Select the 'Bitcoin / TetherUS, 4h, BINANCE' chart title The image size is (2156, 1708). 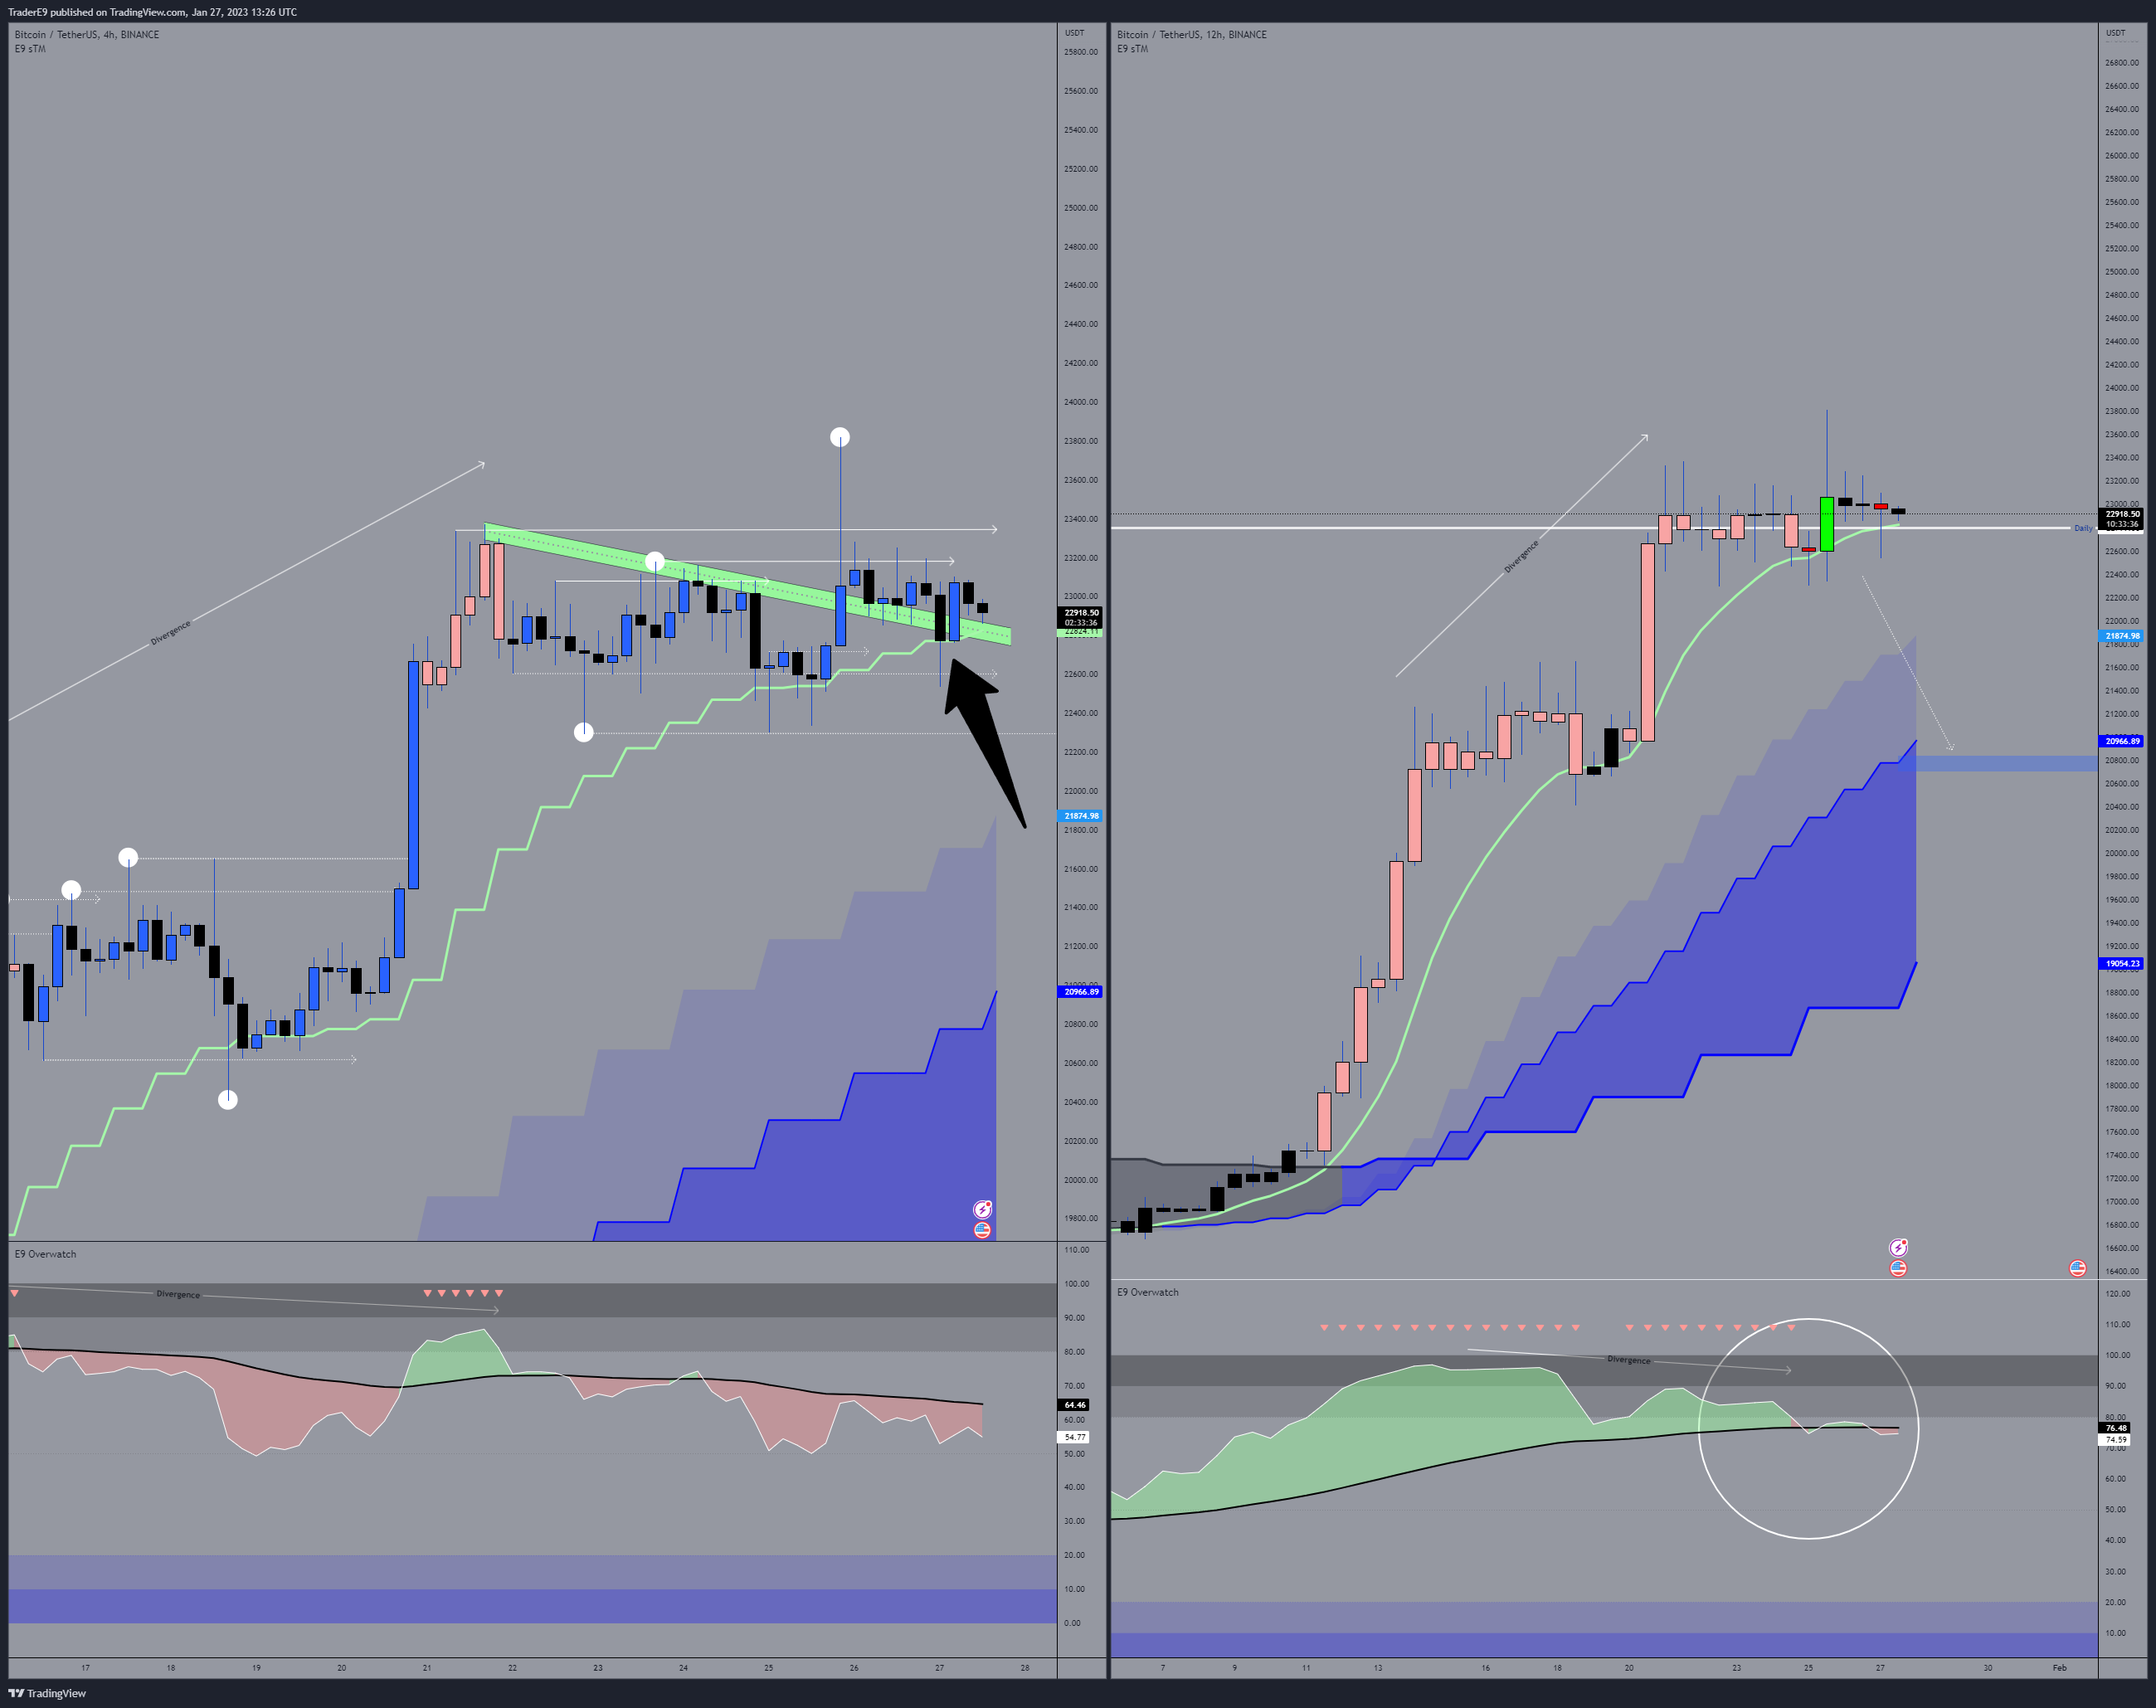[x=87, y=34]
